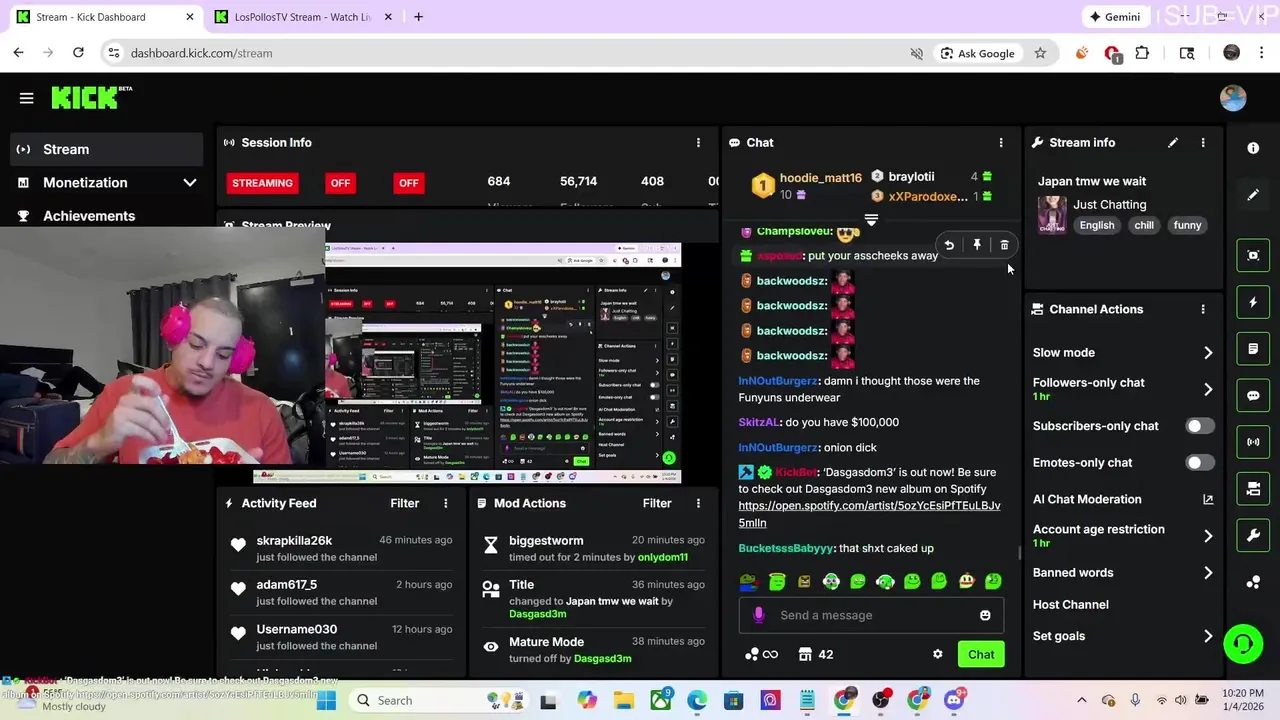Open Mod Actions three-dot menu
1280x720 pixels.
pos(698,503)
